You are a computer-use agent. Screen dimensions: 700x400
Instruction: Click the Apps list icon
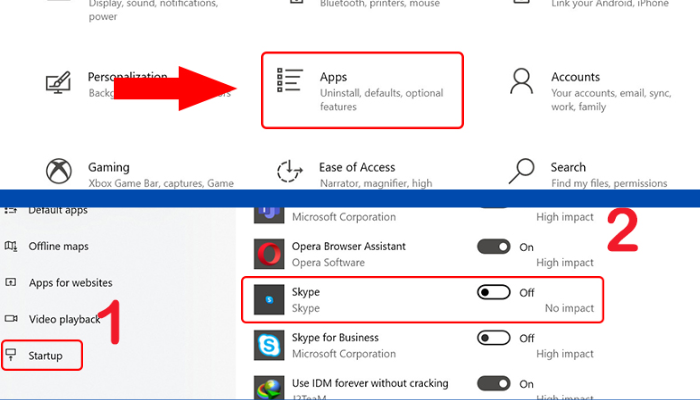[290, 84]
